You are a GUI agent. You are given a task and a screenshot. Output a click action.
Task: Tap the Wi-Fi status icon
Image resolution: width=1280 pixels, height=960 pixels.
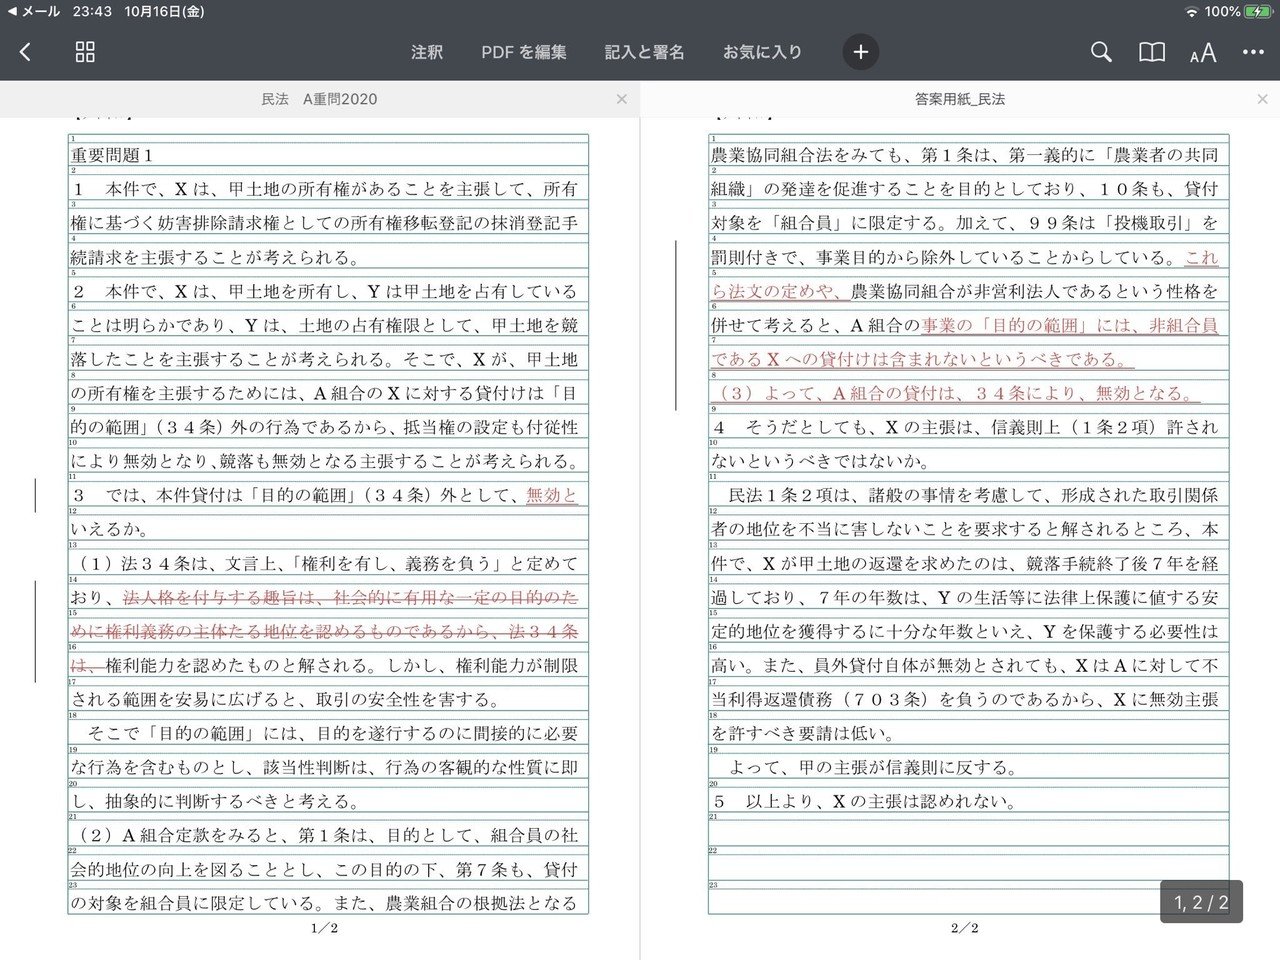[x=1190, y=11]
